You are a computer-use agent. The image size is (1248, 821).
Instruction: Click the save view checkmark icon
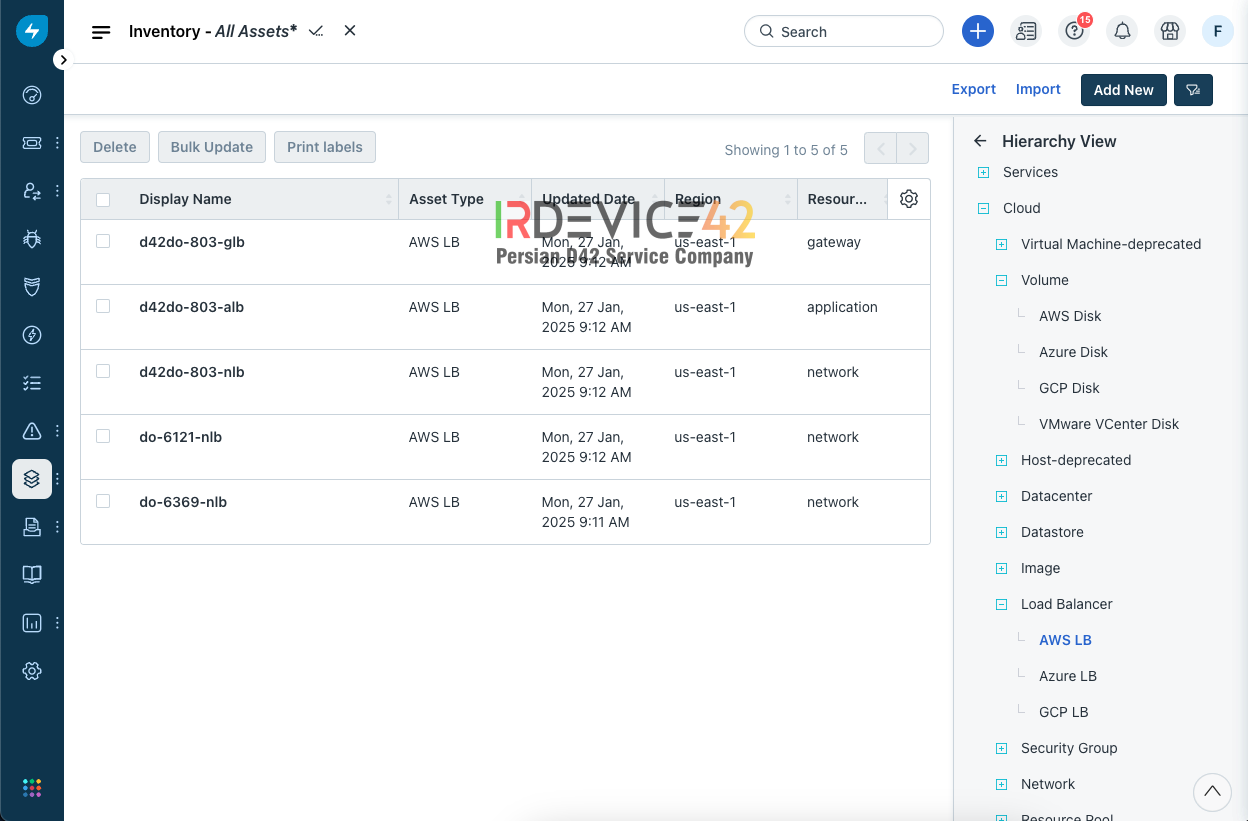pos(316,31)
